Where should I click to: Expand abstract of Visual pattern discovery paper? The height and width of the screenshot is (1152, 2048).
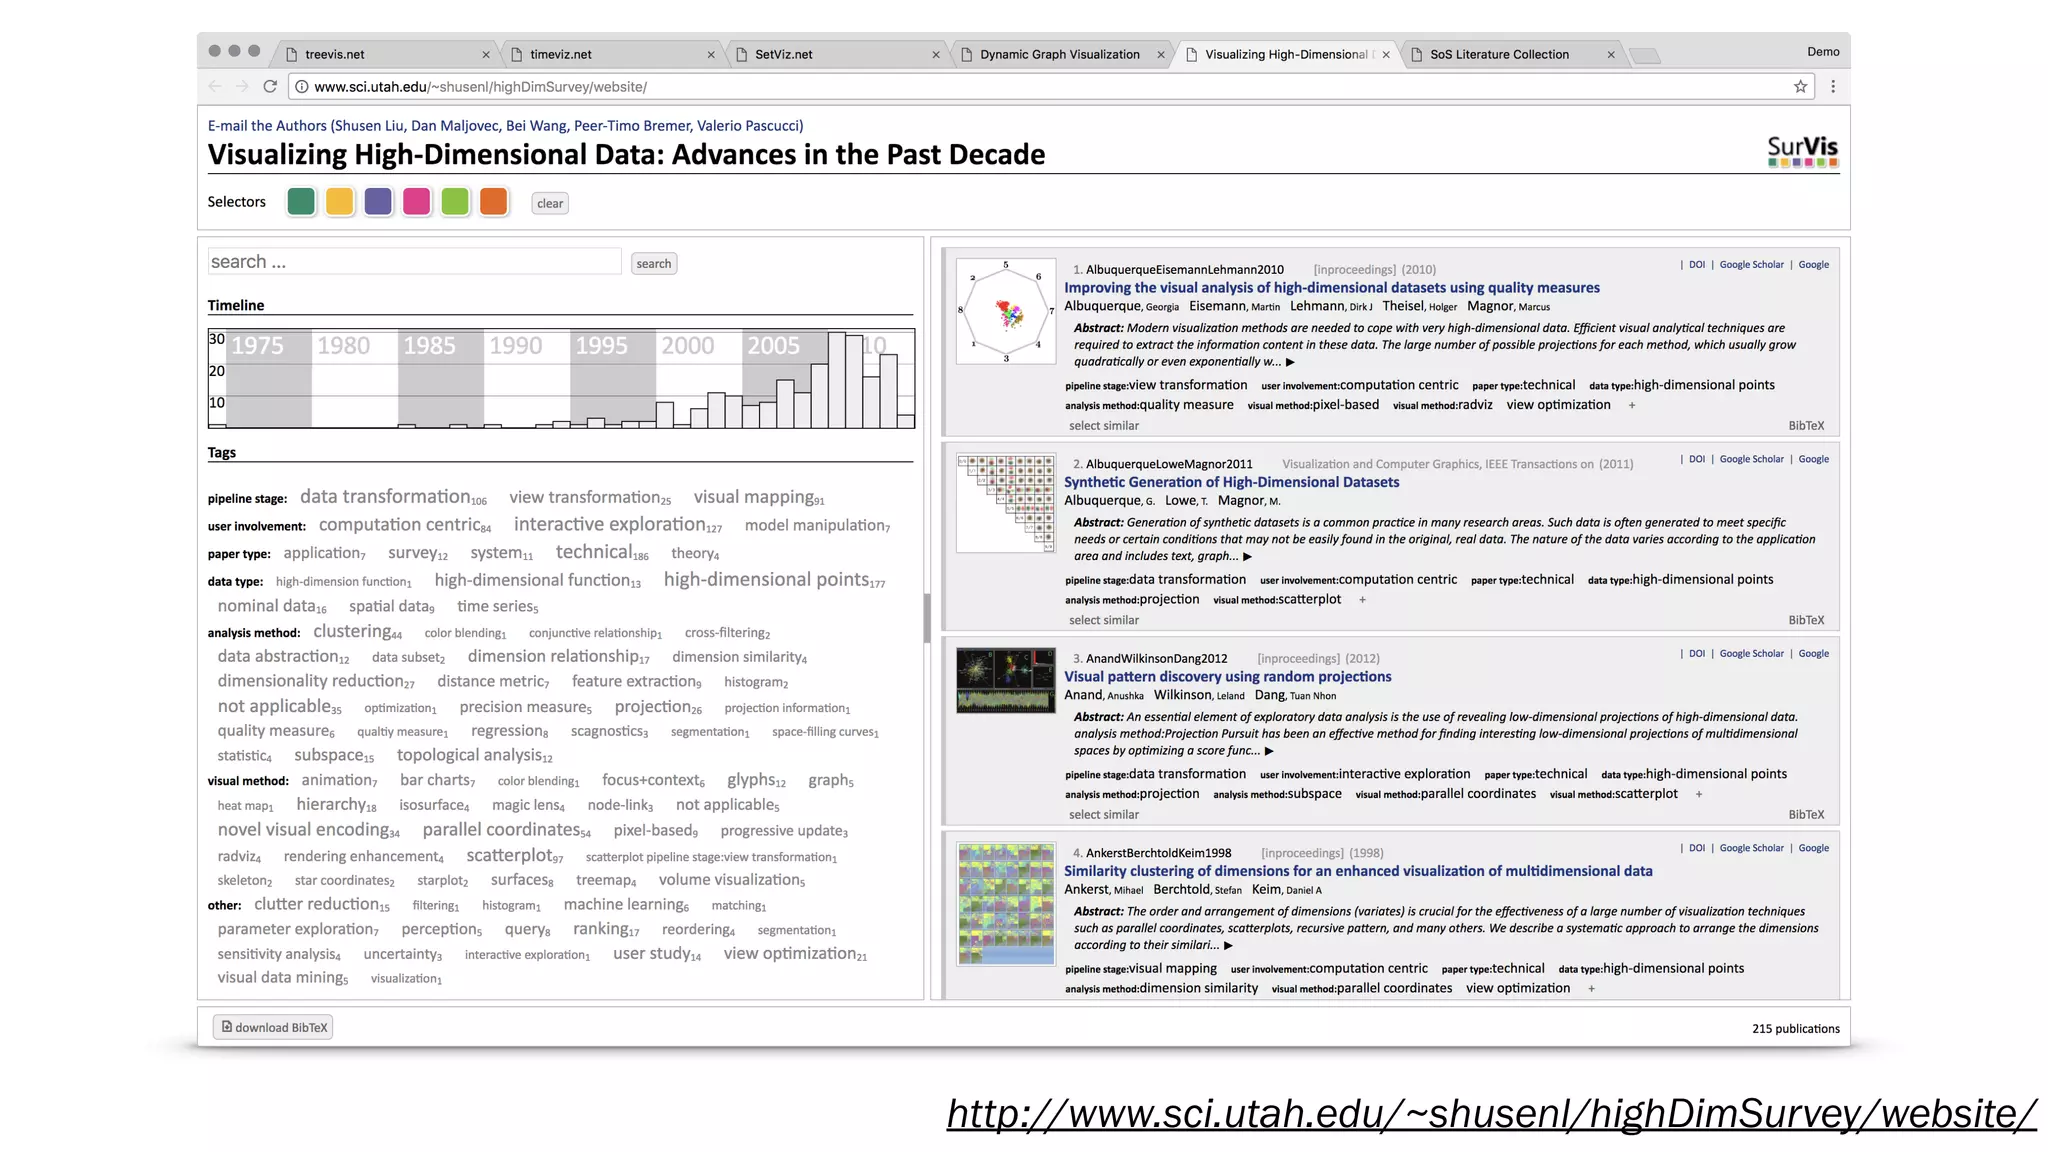click(1269, 751)
